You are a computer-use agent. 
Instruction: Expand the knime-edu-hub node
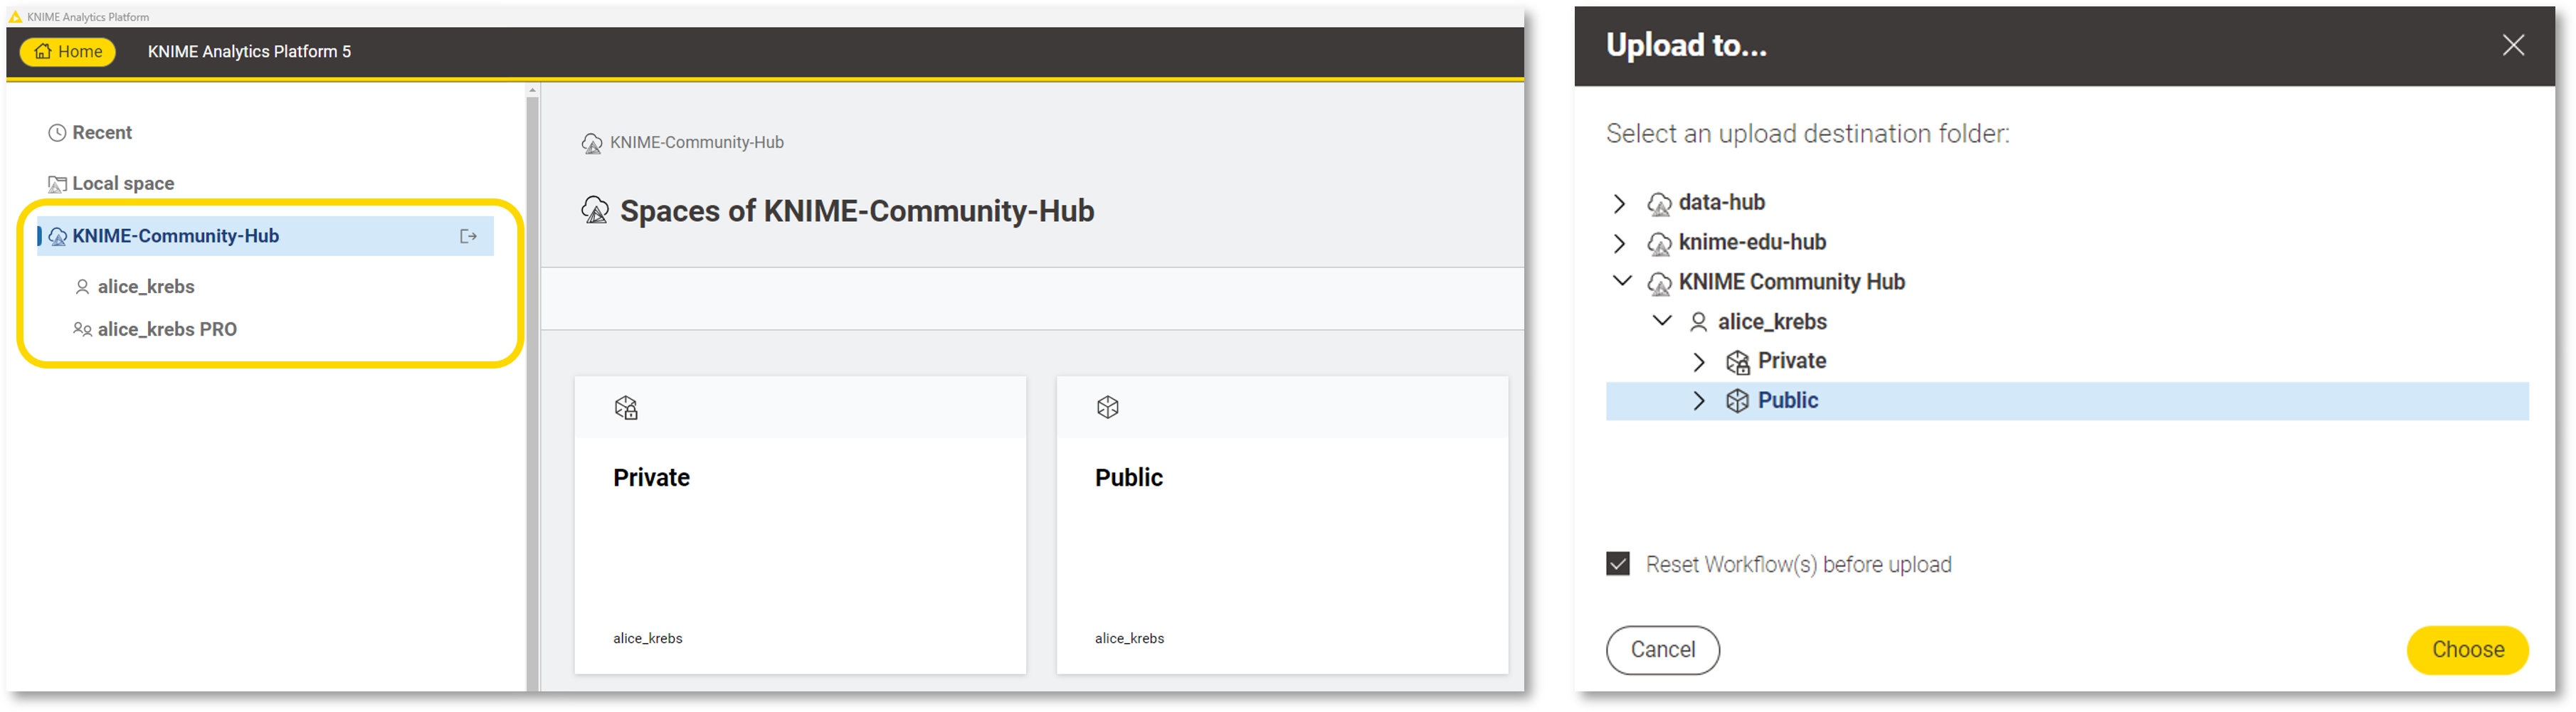point(1620,244)
